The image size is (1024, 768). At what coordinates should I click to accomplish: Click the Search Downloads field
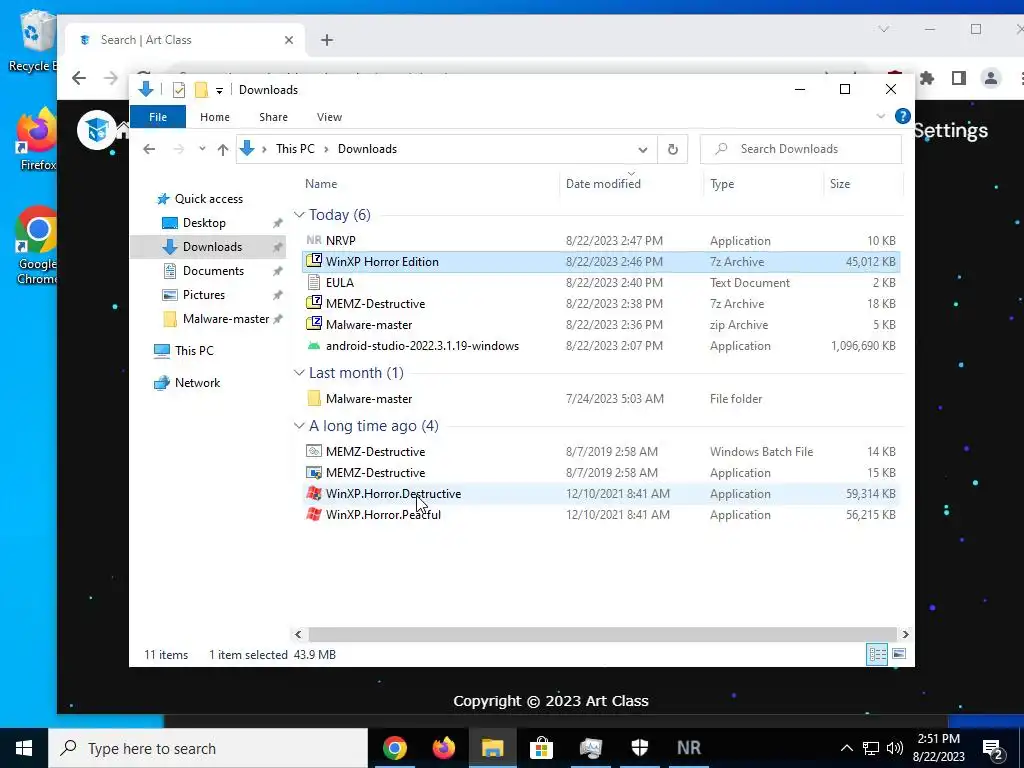801,149
